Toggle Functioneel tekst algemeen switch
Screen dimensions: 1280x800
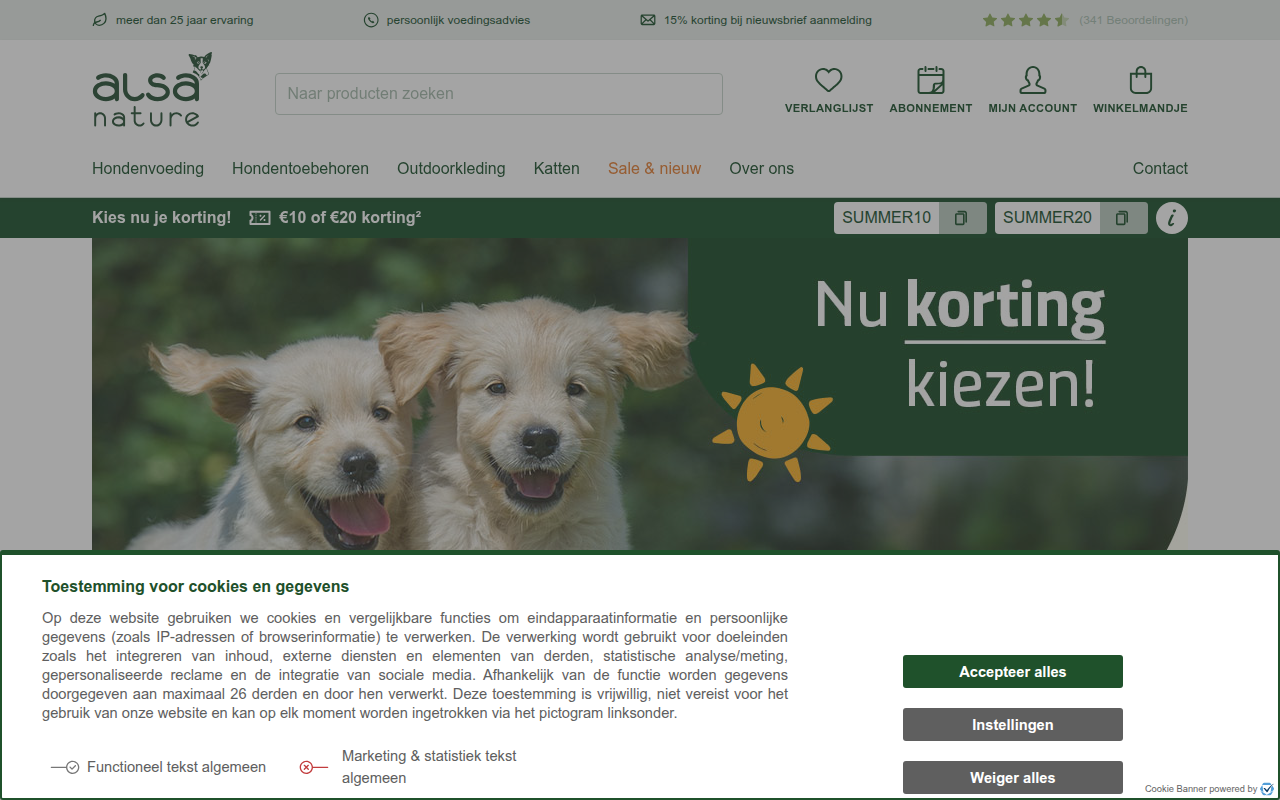pyautogui.click(x=65, y=767)
